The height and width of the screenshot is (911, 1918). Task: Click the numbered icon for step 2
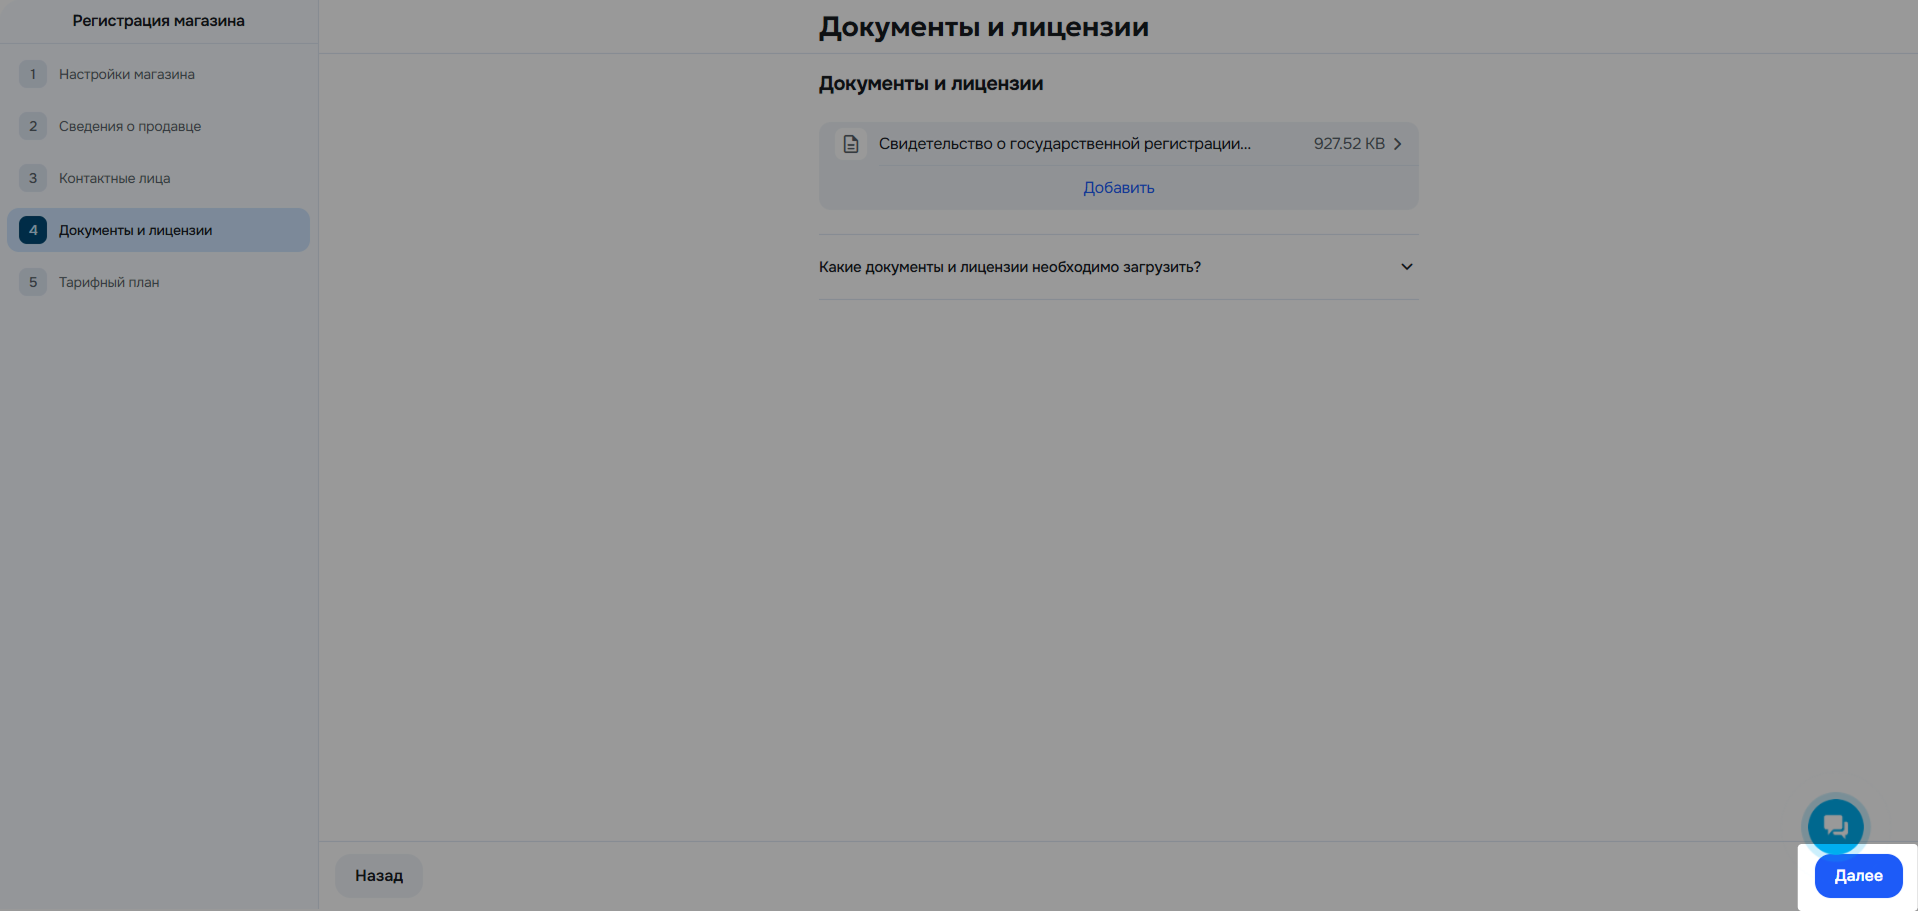pyautogui.click(x=32, y=125)
